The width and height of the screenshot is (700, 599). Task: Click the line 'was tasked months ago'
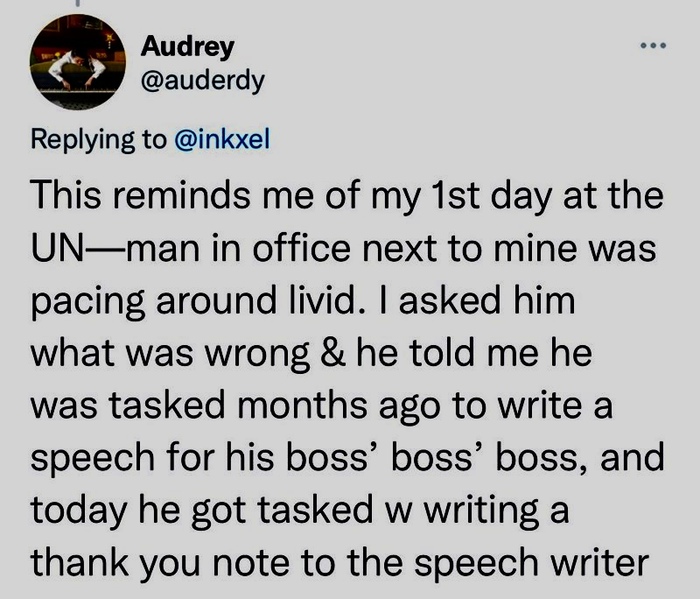(321, 407)
